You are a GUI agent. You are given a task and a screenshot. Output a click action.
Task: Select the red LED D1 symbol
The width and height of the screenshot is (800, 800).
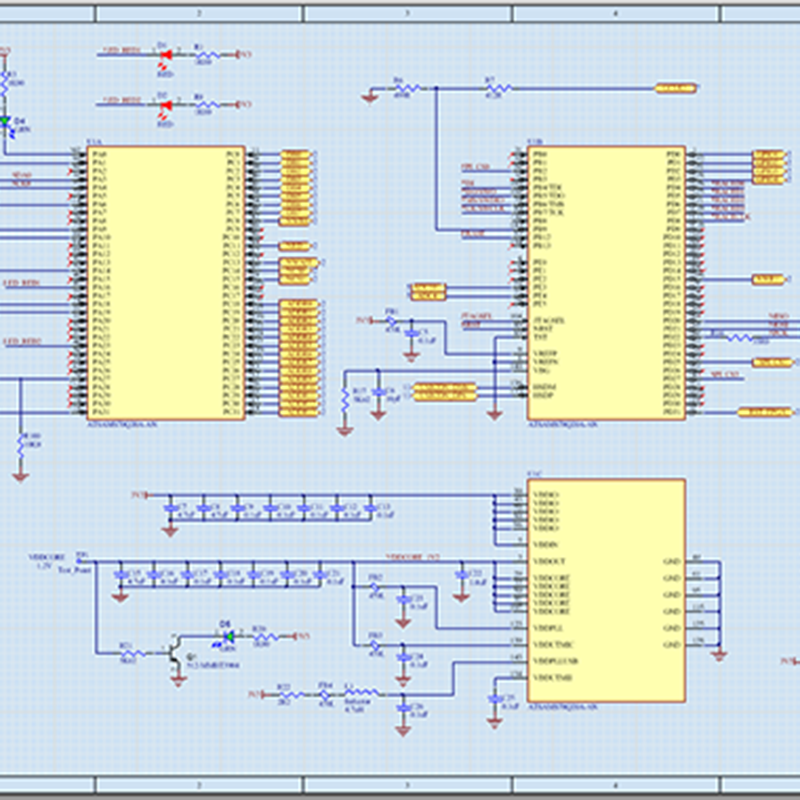[164, 53]
